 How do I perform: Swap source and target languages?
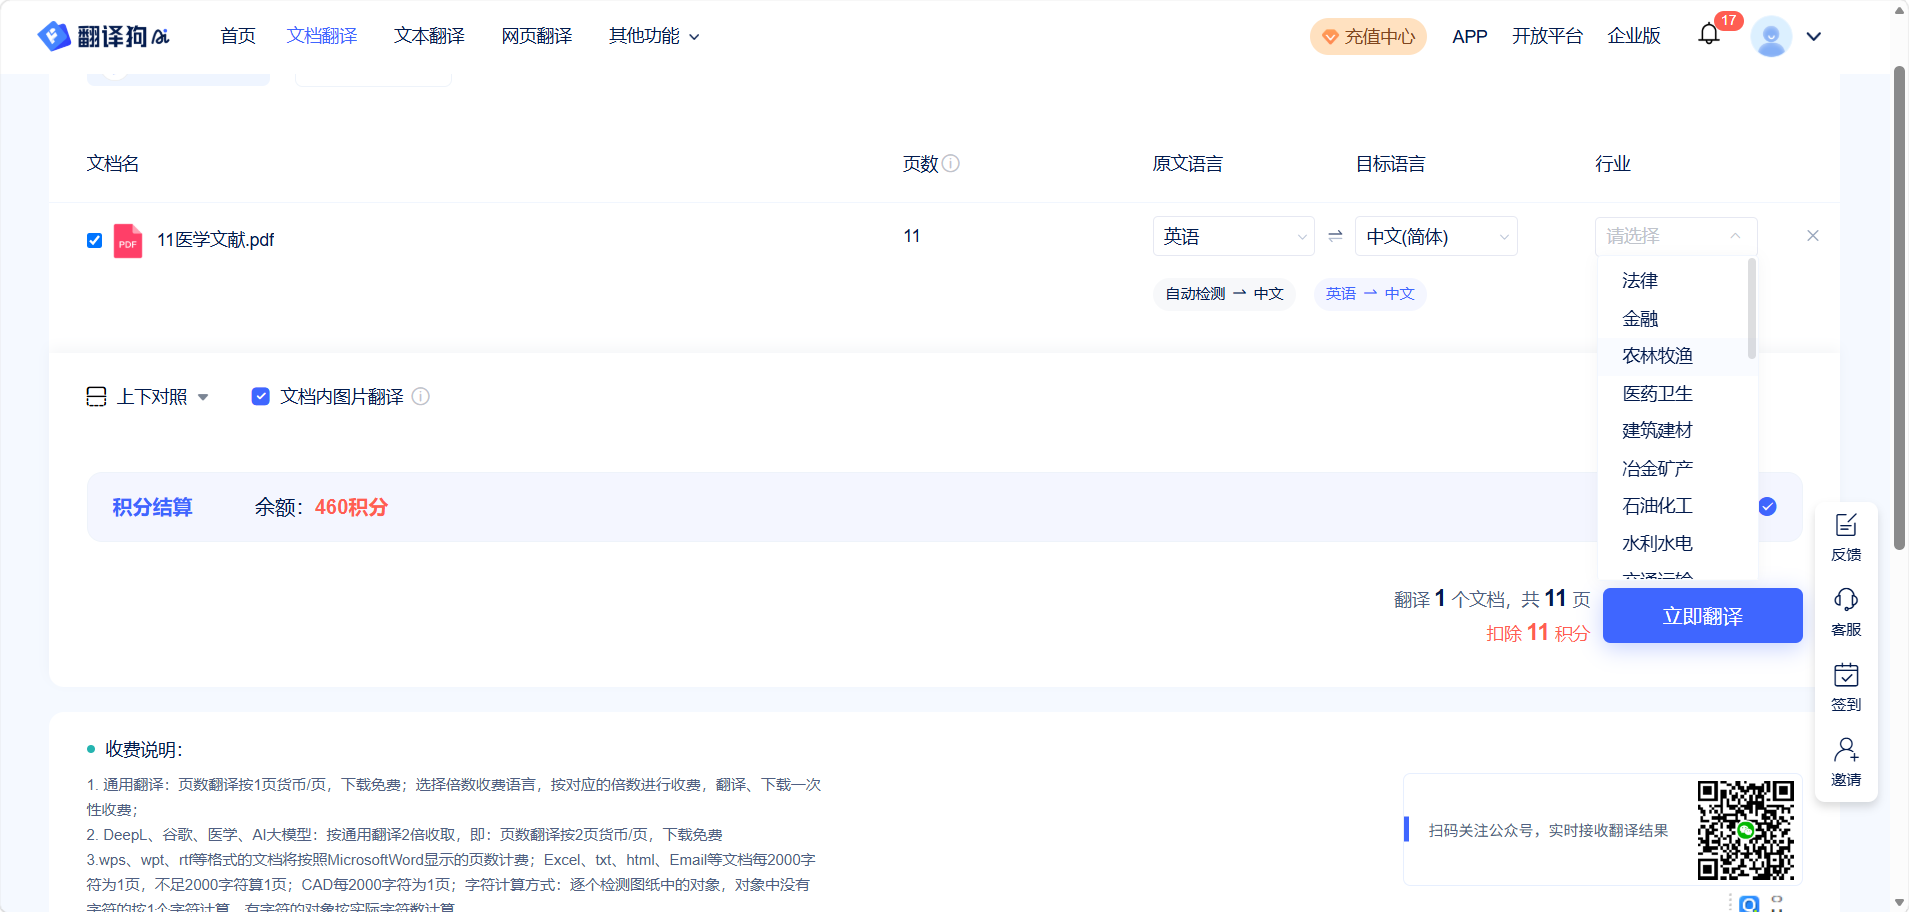[x=1335, y=236]
